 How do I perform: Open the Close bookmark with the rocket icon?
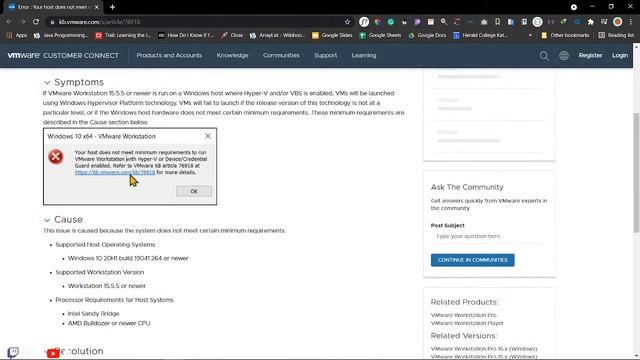pos(232,36)
